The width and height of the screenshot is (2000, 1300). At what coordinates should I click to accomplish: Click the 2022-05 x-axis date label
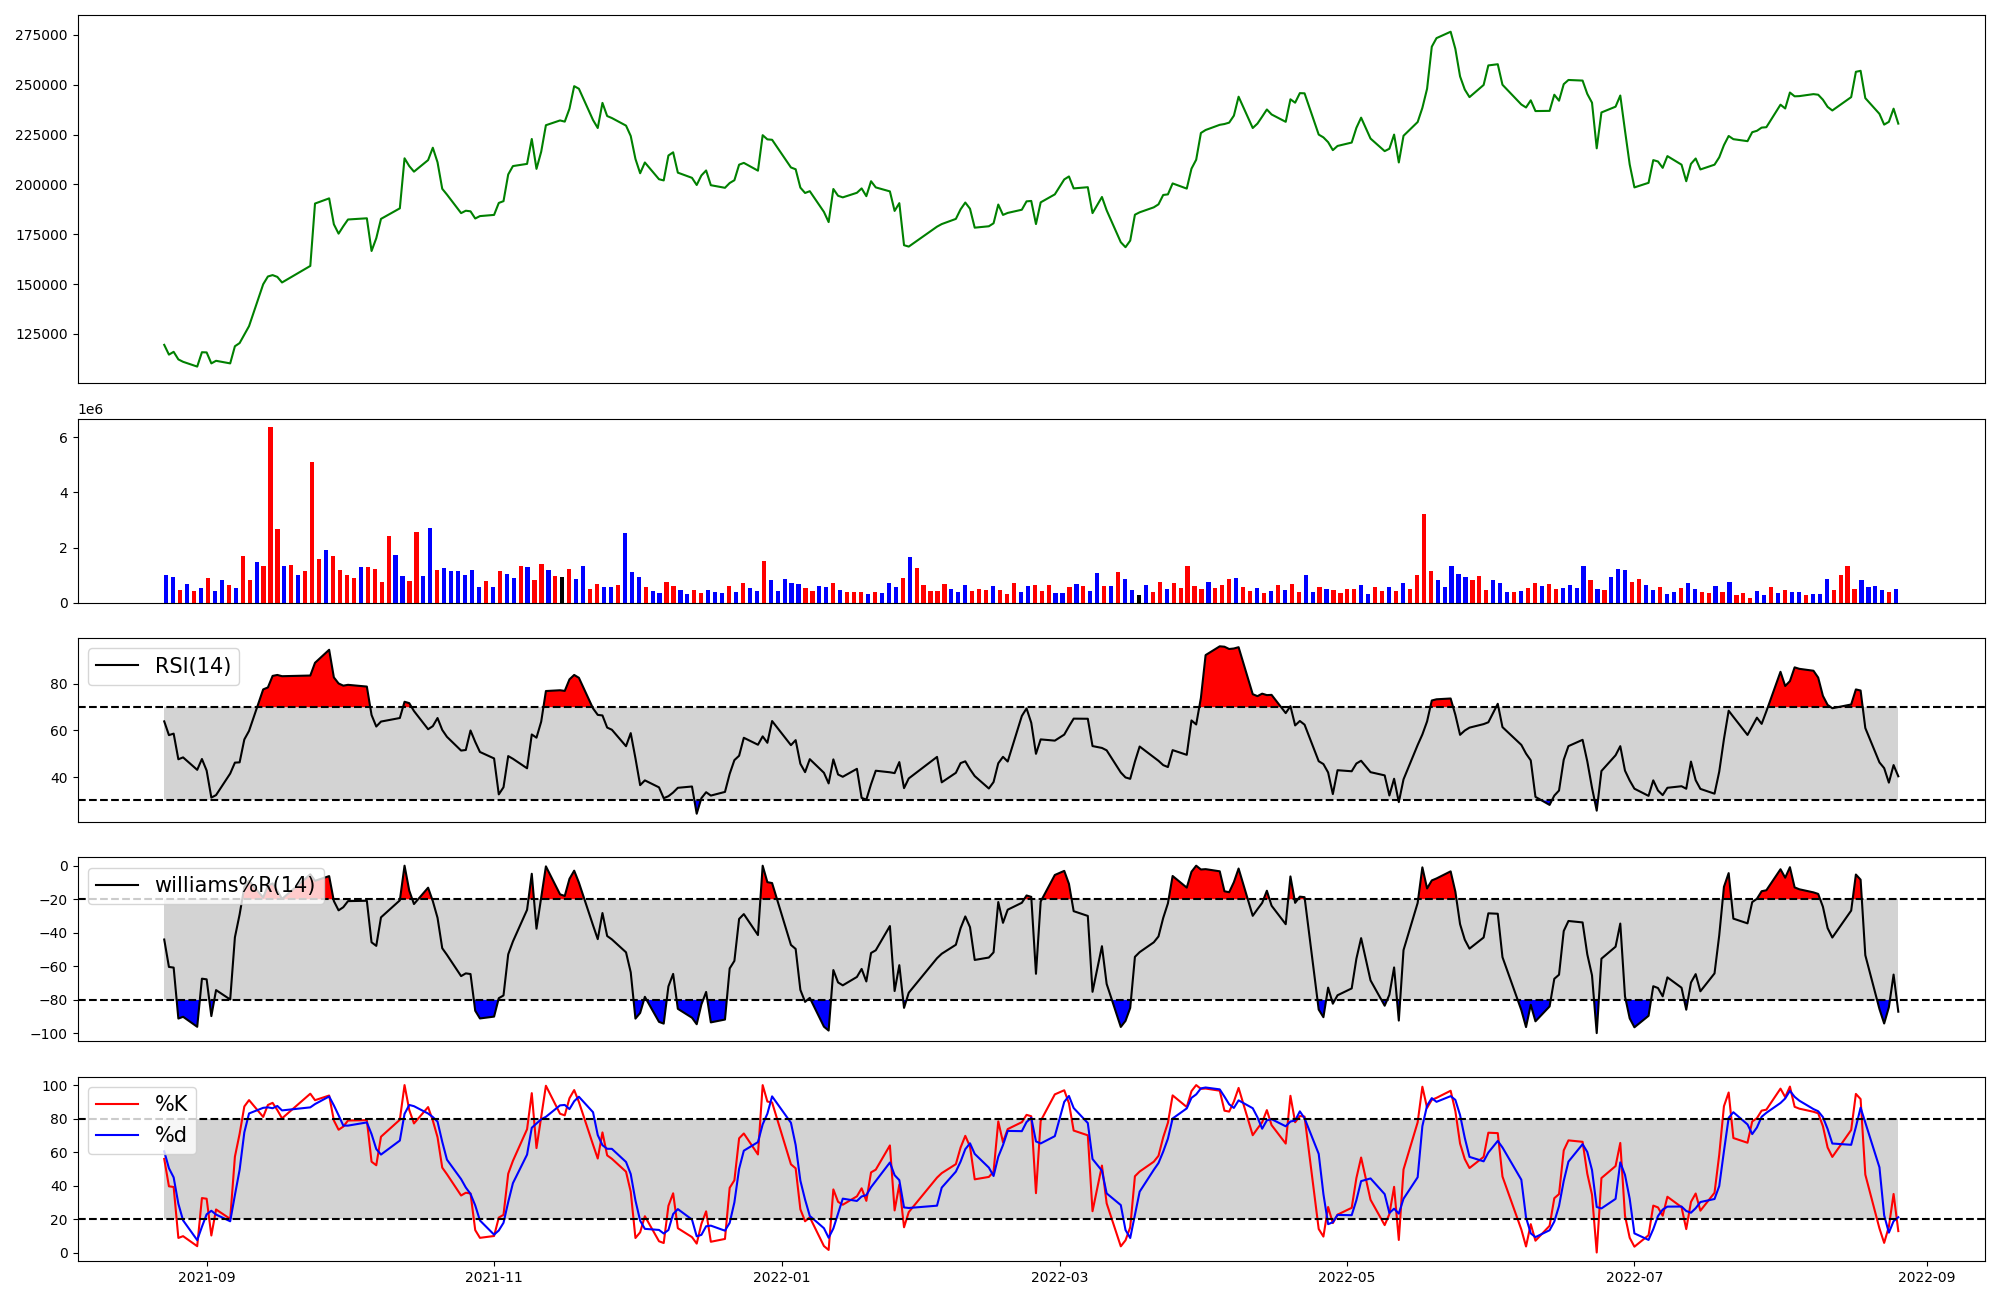point(1346,1277)
